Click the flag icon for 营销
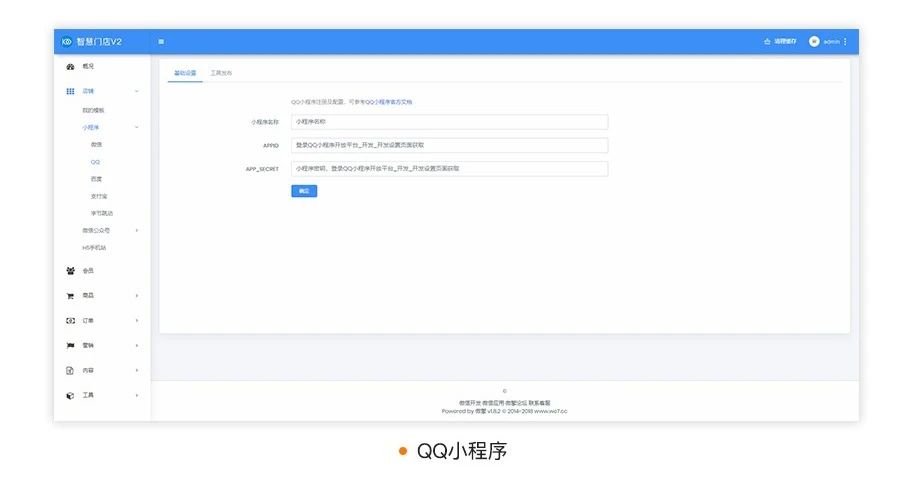 pos(70,345)
